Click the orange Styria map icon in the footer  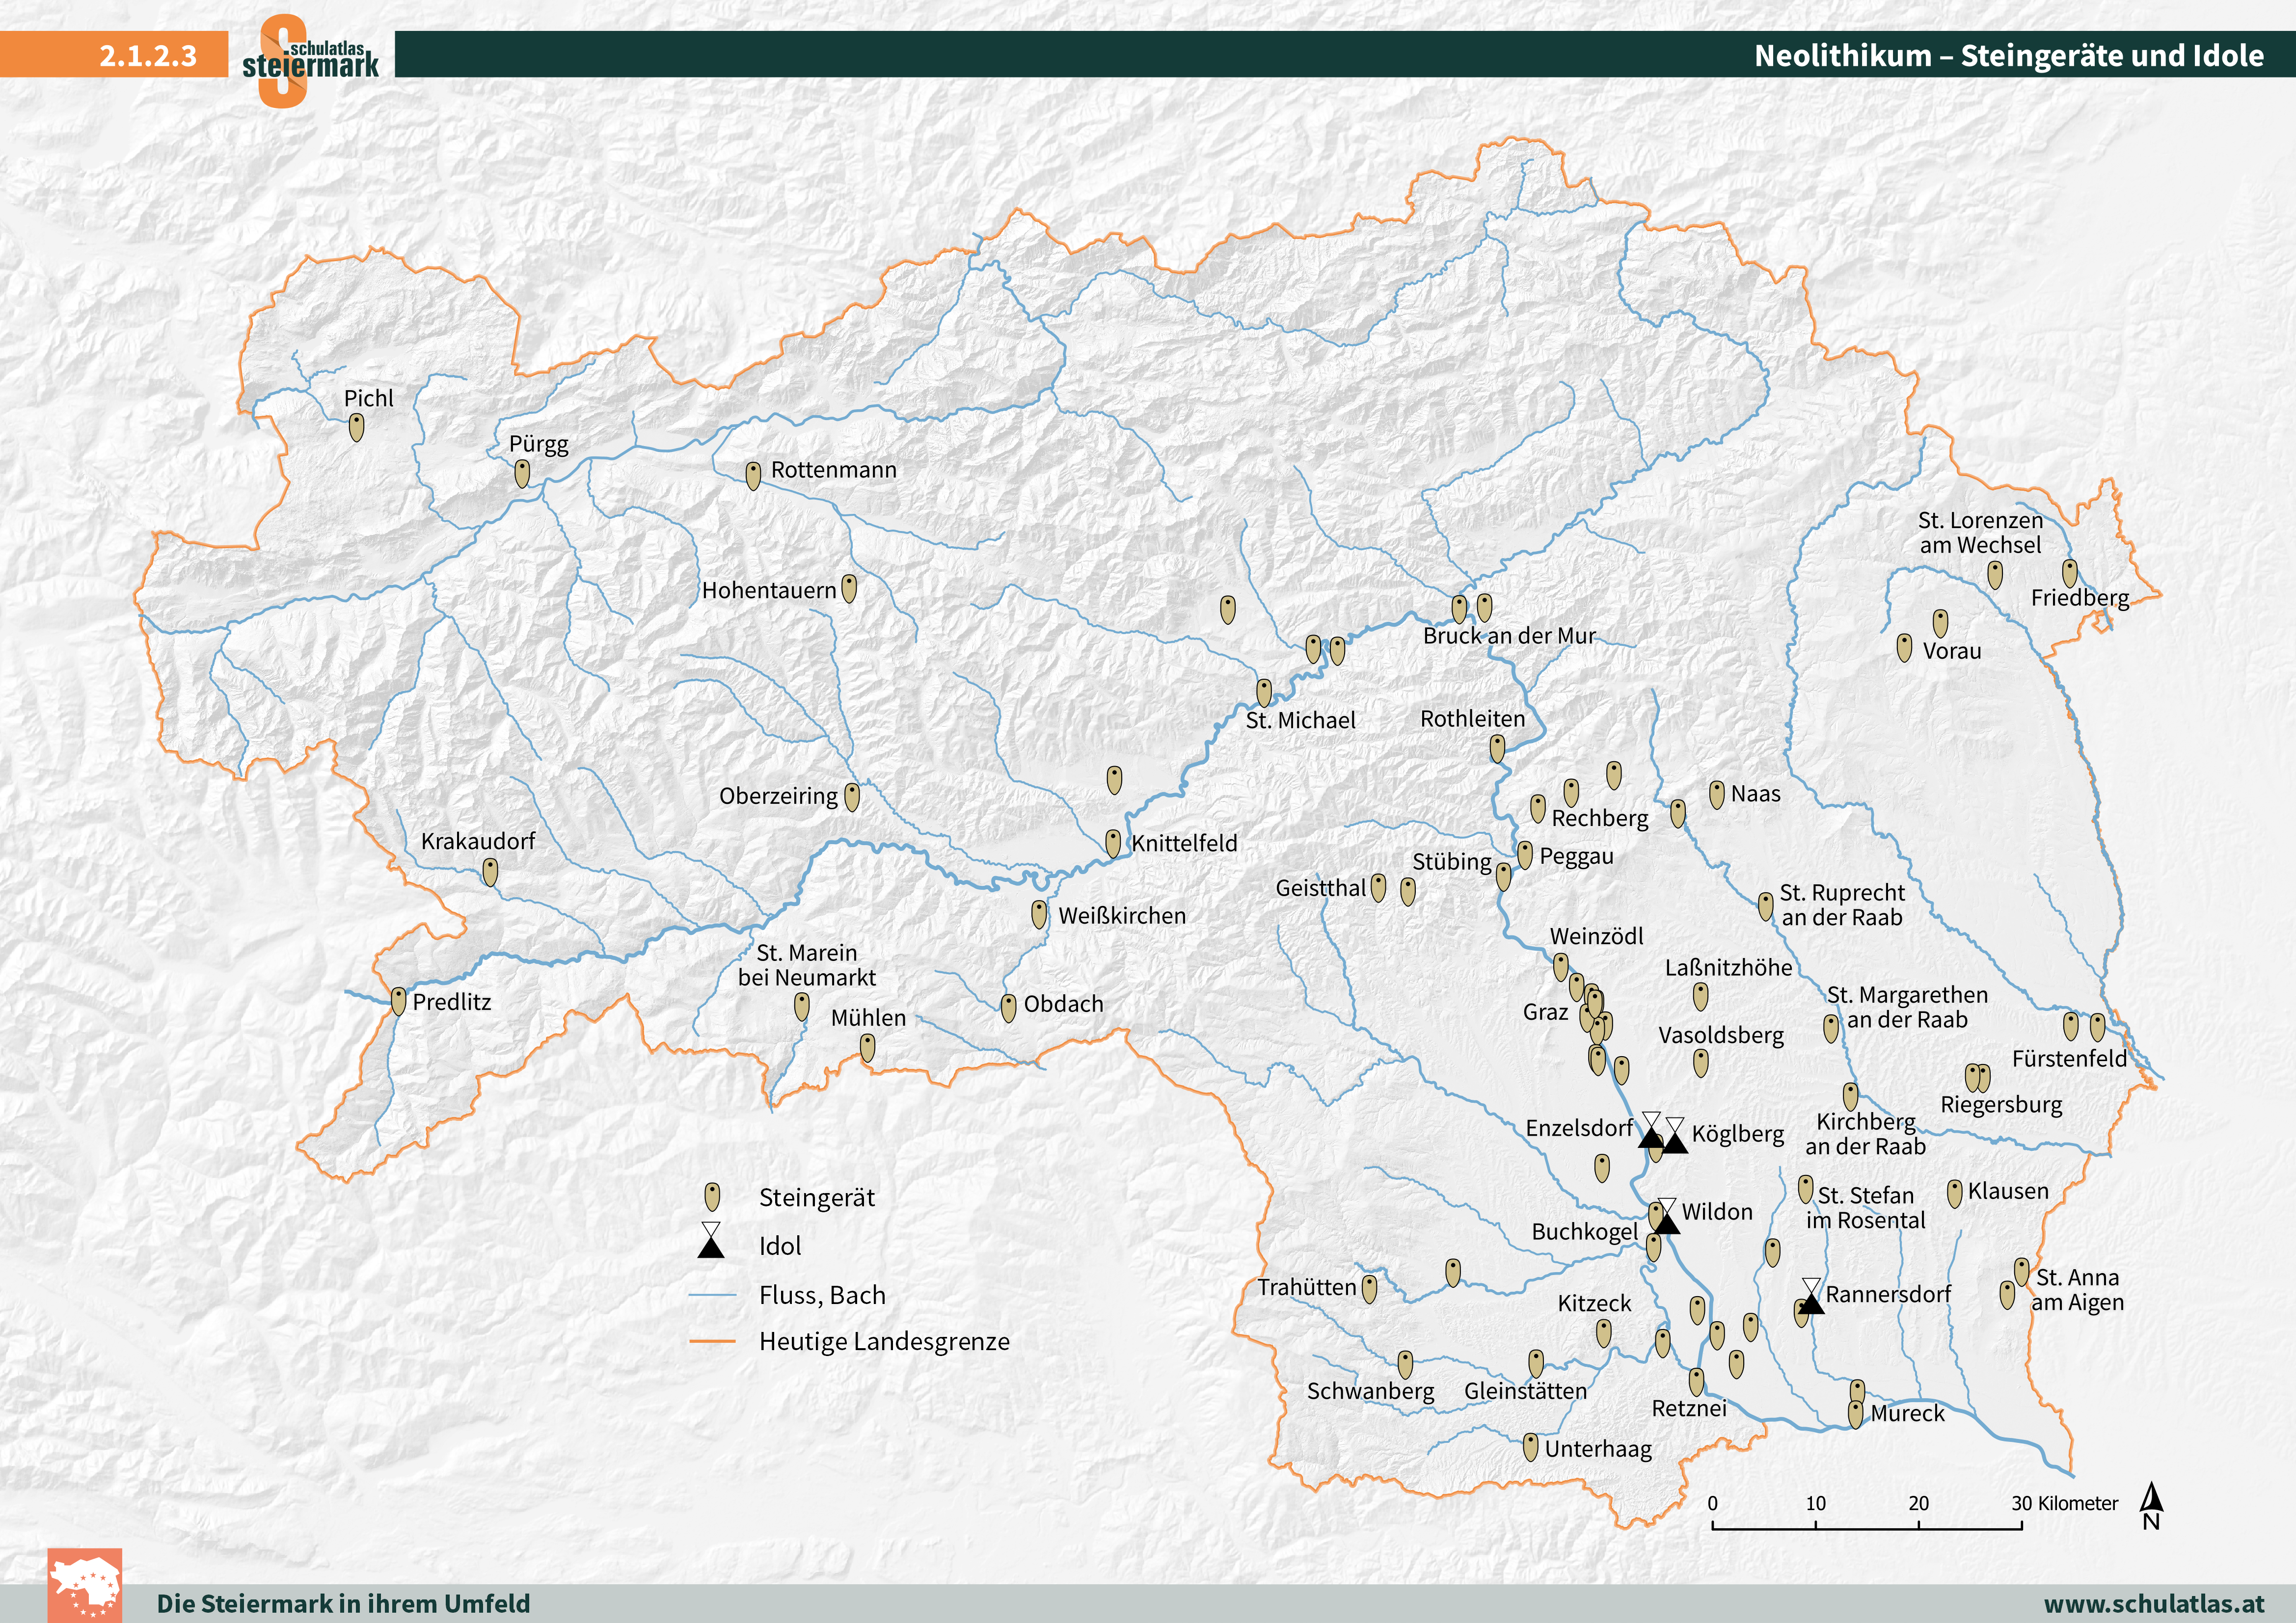point(85,1585)
